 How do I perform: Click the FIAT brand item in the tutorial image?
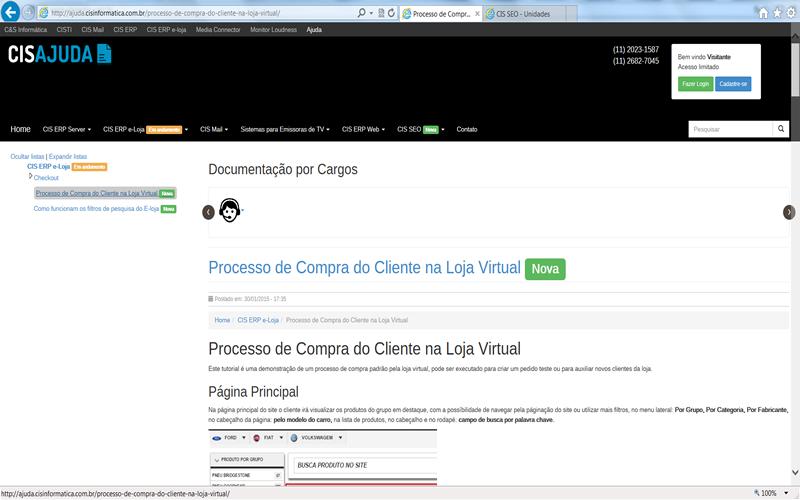pos(268,438)
